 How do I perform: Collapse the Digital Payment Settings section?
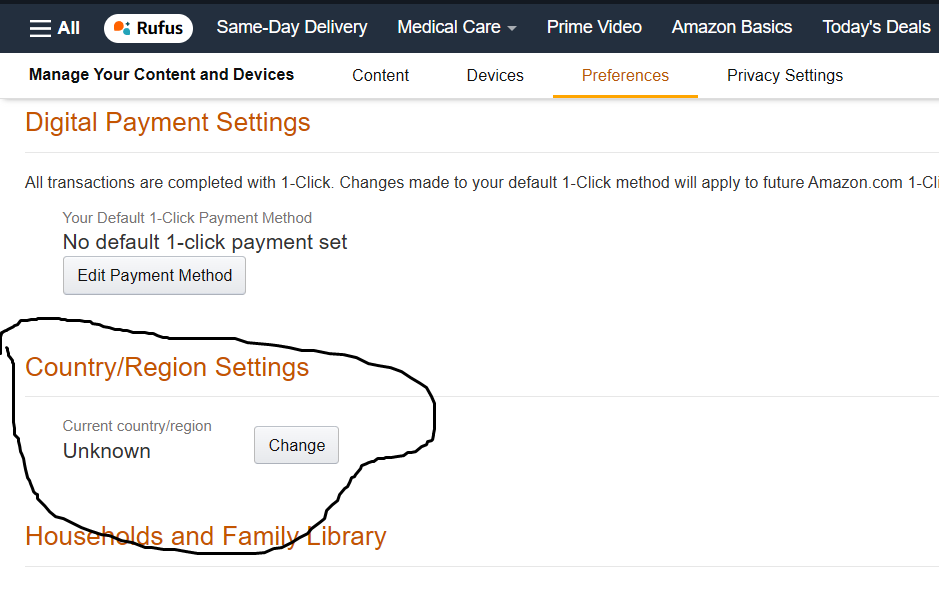coord(168,123)
